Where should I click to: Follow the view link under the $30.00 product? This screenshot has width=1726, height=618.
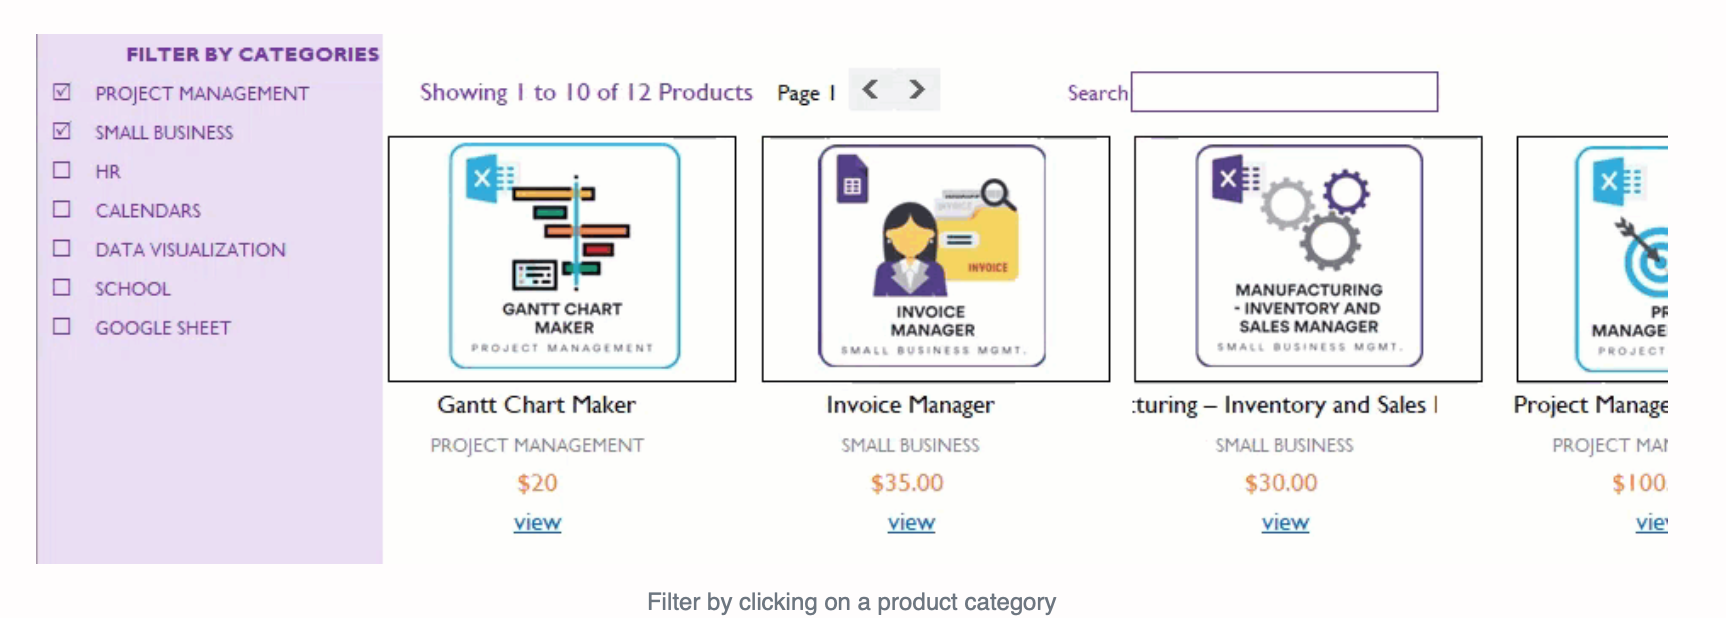1285,522
